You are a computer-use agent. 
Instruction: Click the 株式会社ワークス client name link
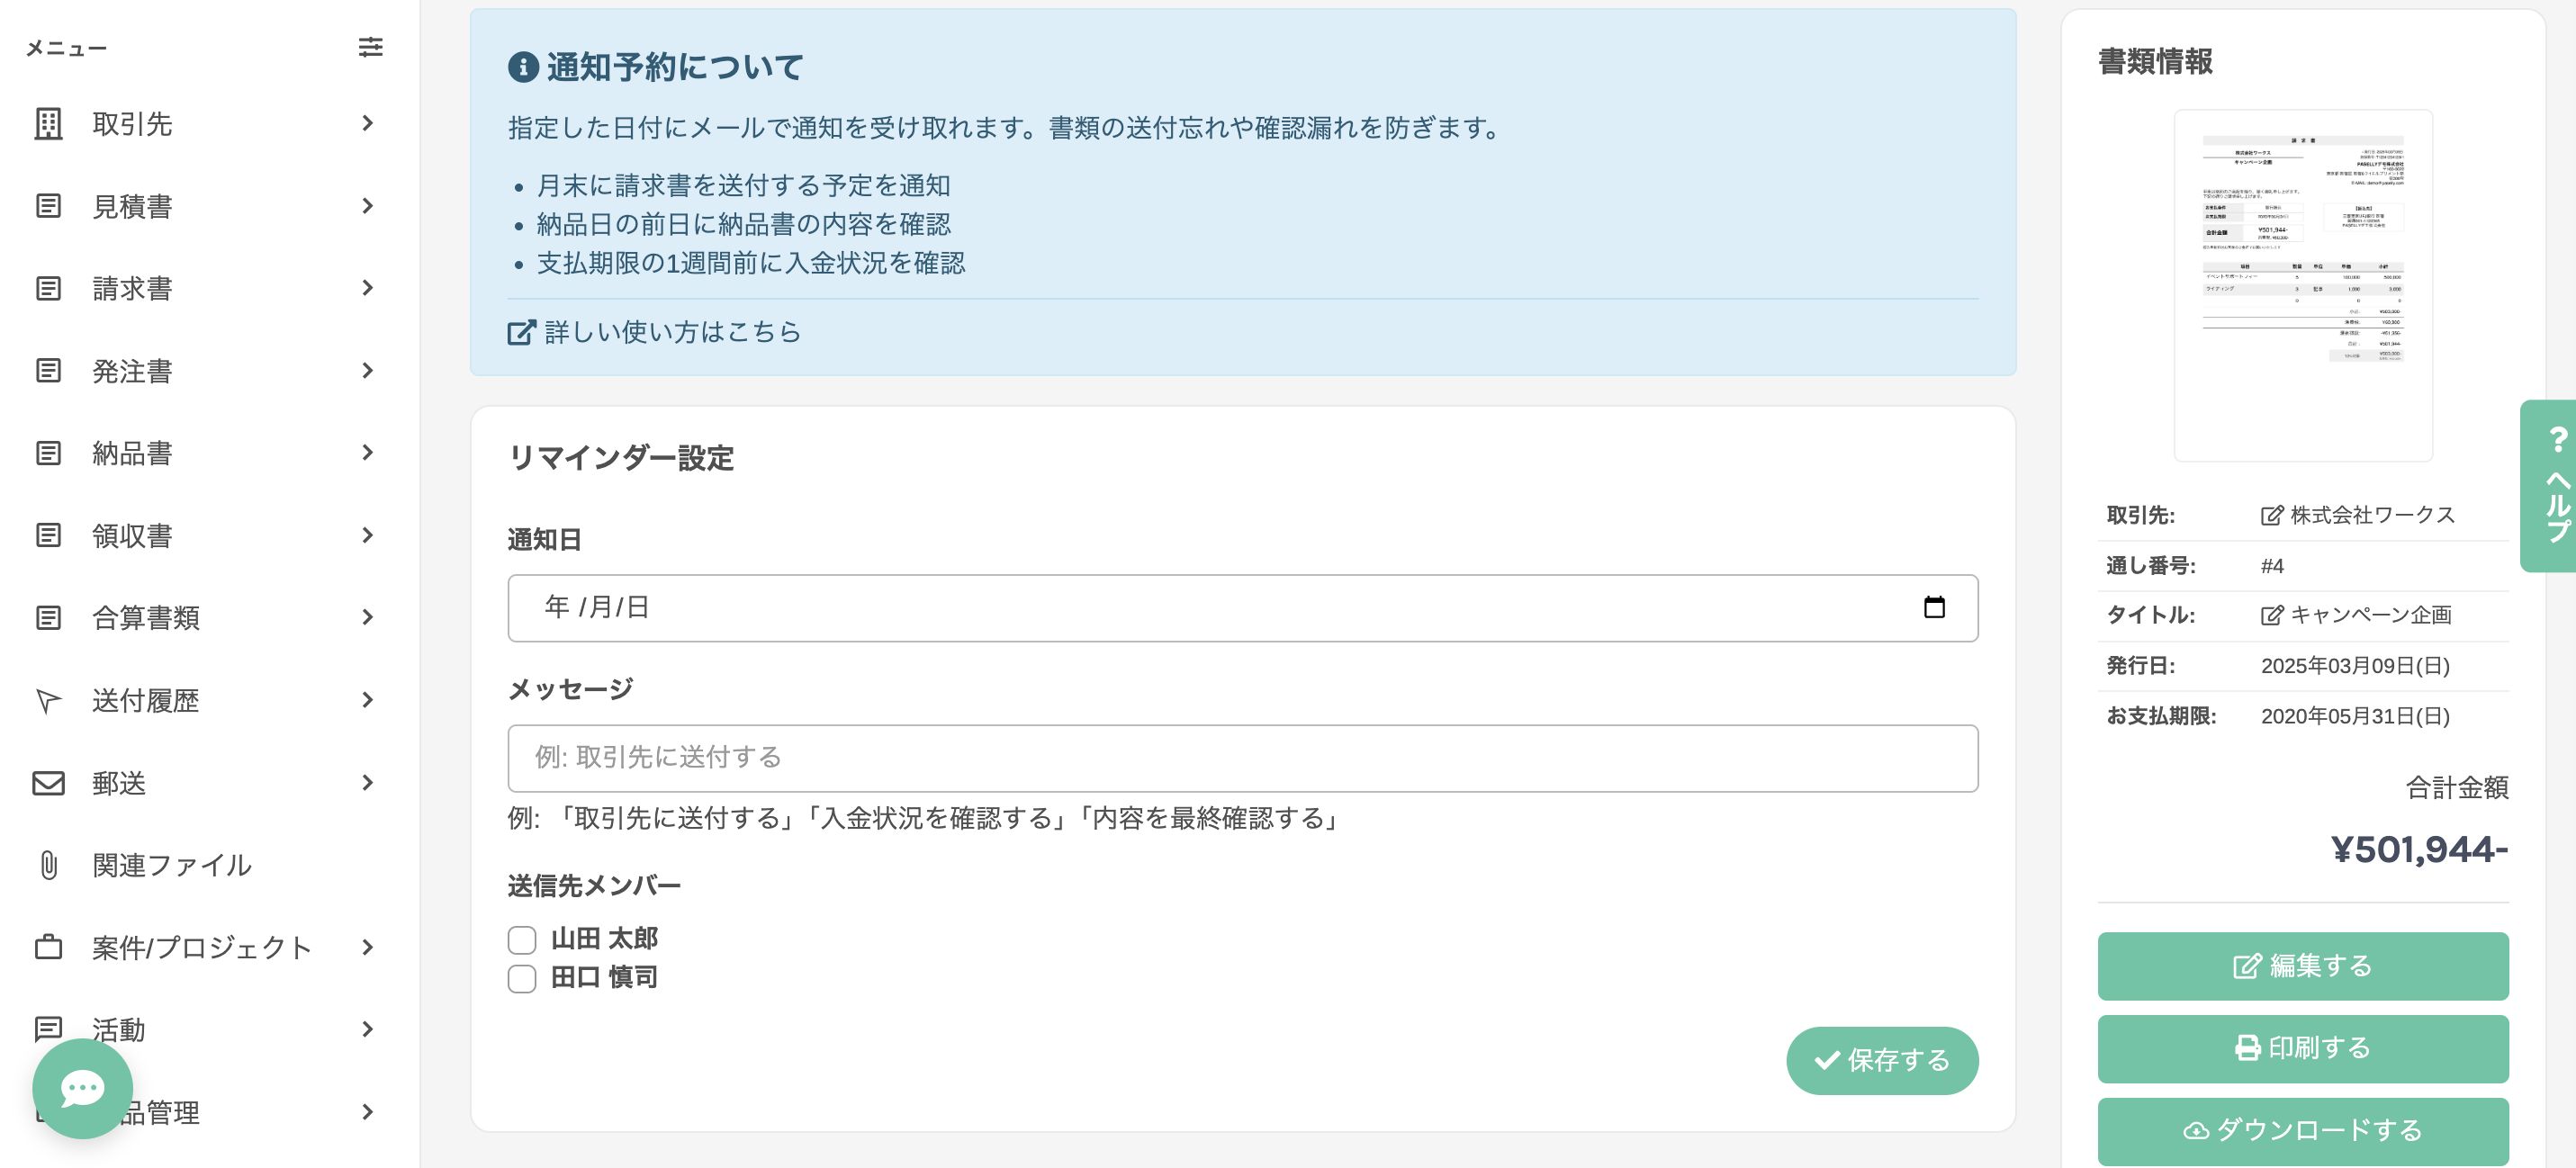2372,515
